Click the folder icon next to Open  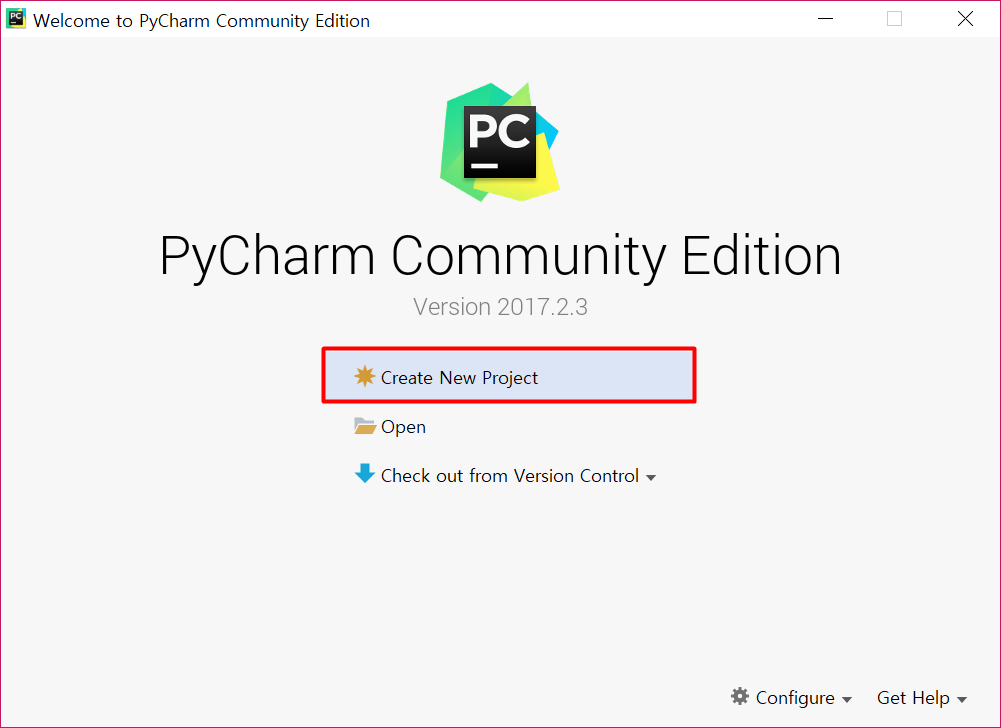[x=365, y=426]
